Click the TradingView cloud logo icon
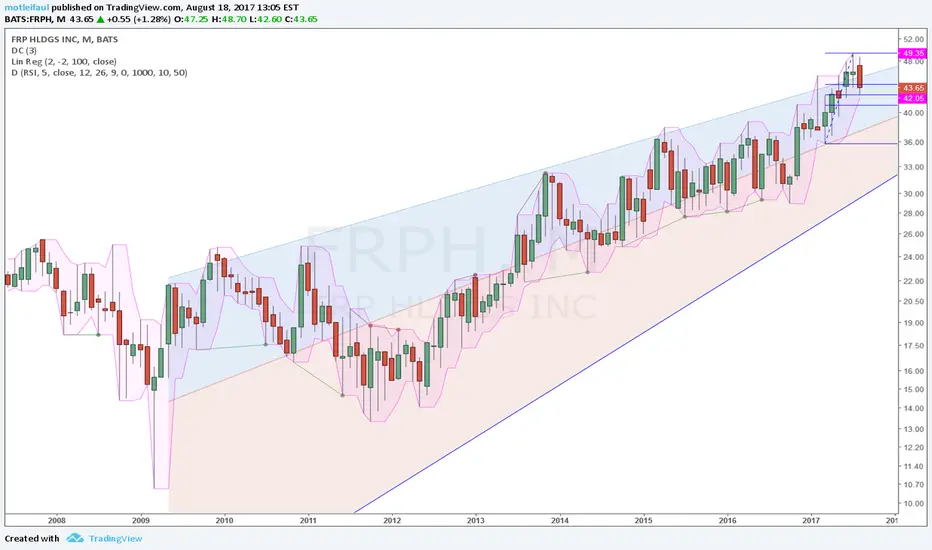The width and height of the screenshot is (932, 550). click(75, 538)
